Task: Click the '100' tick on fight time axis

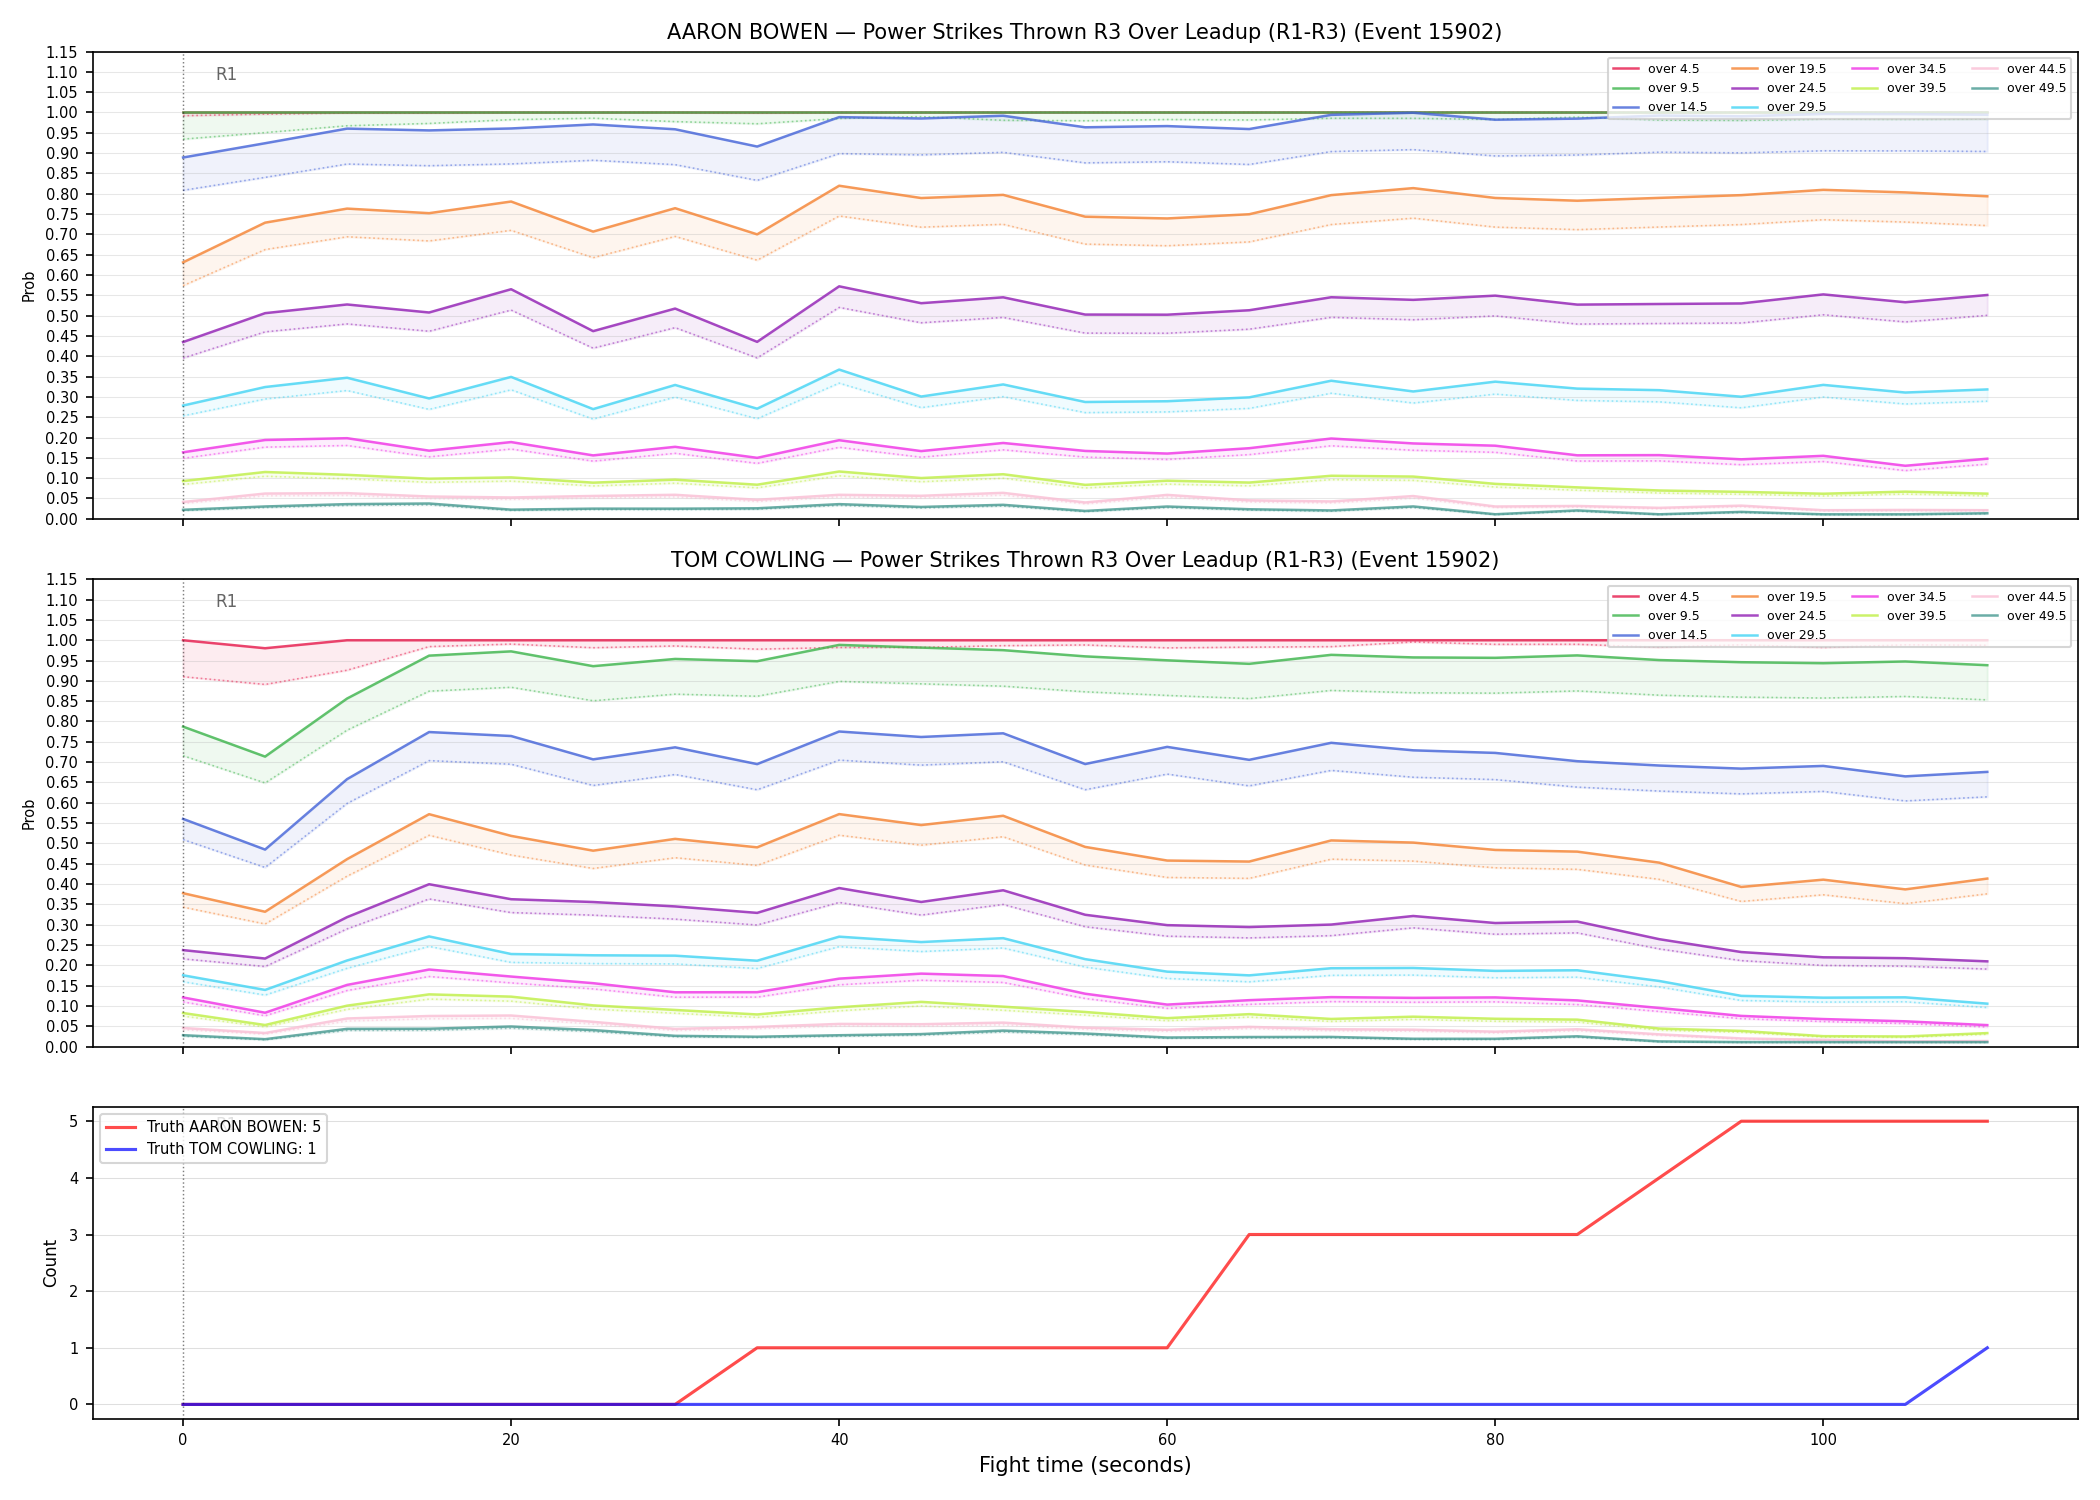Action: (x=1823, y=1440)
